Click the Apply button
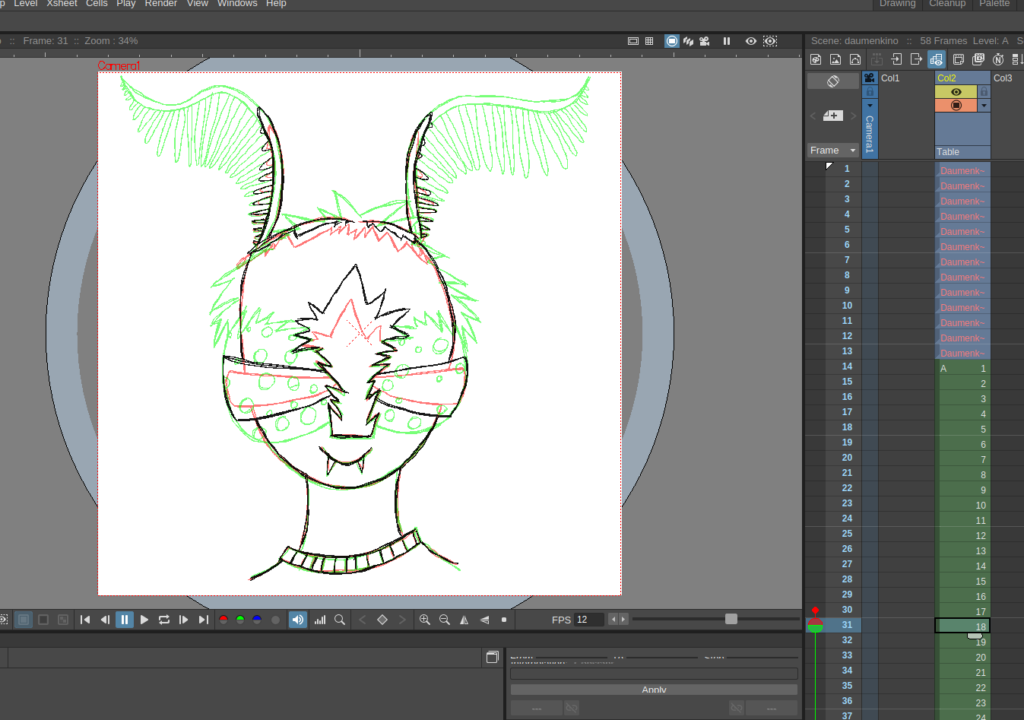Image resolution: width=1024 pixels, height=720 pixels. [x=653, y=690]
